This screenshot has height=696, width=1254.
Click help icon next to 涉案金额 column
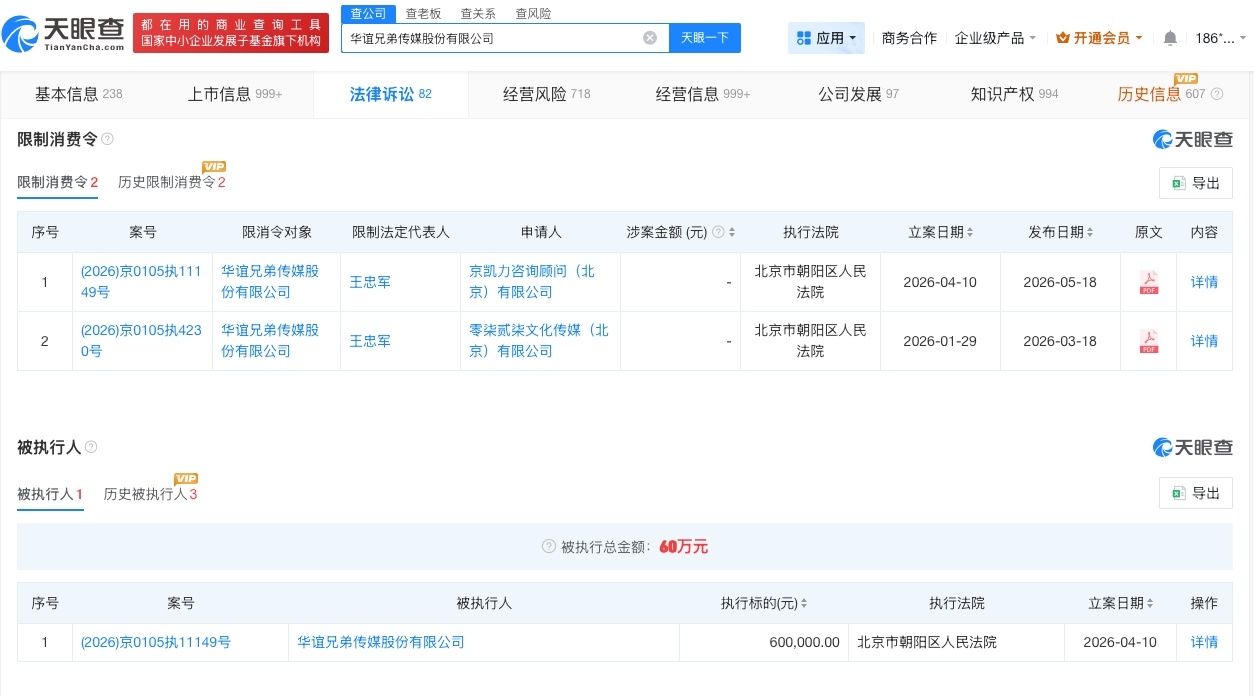(717, 232)
